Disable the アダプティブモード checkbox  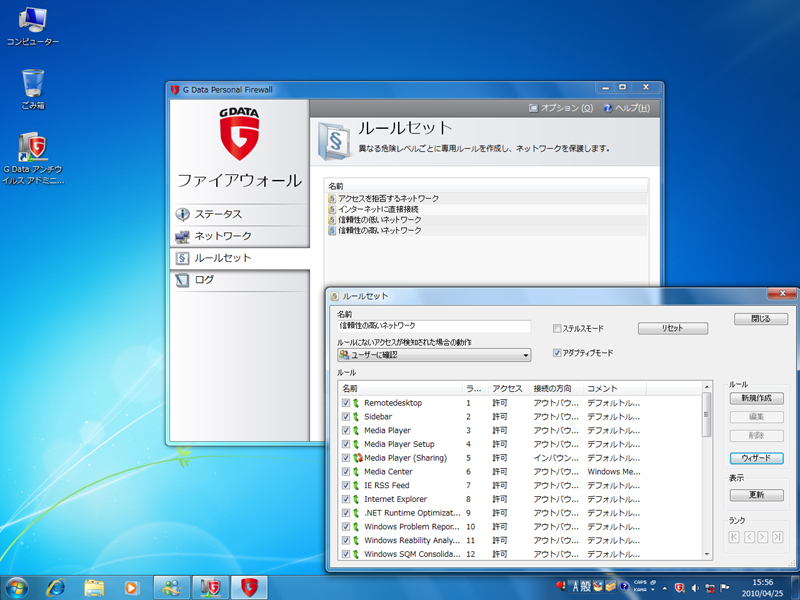coord(557,353)
